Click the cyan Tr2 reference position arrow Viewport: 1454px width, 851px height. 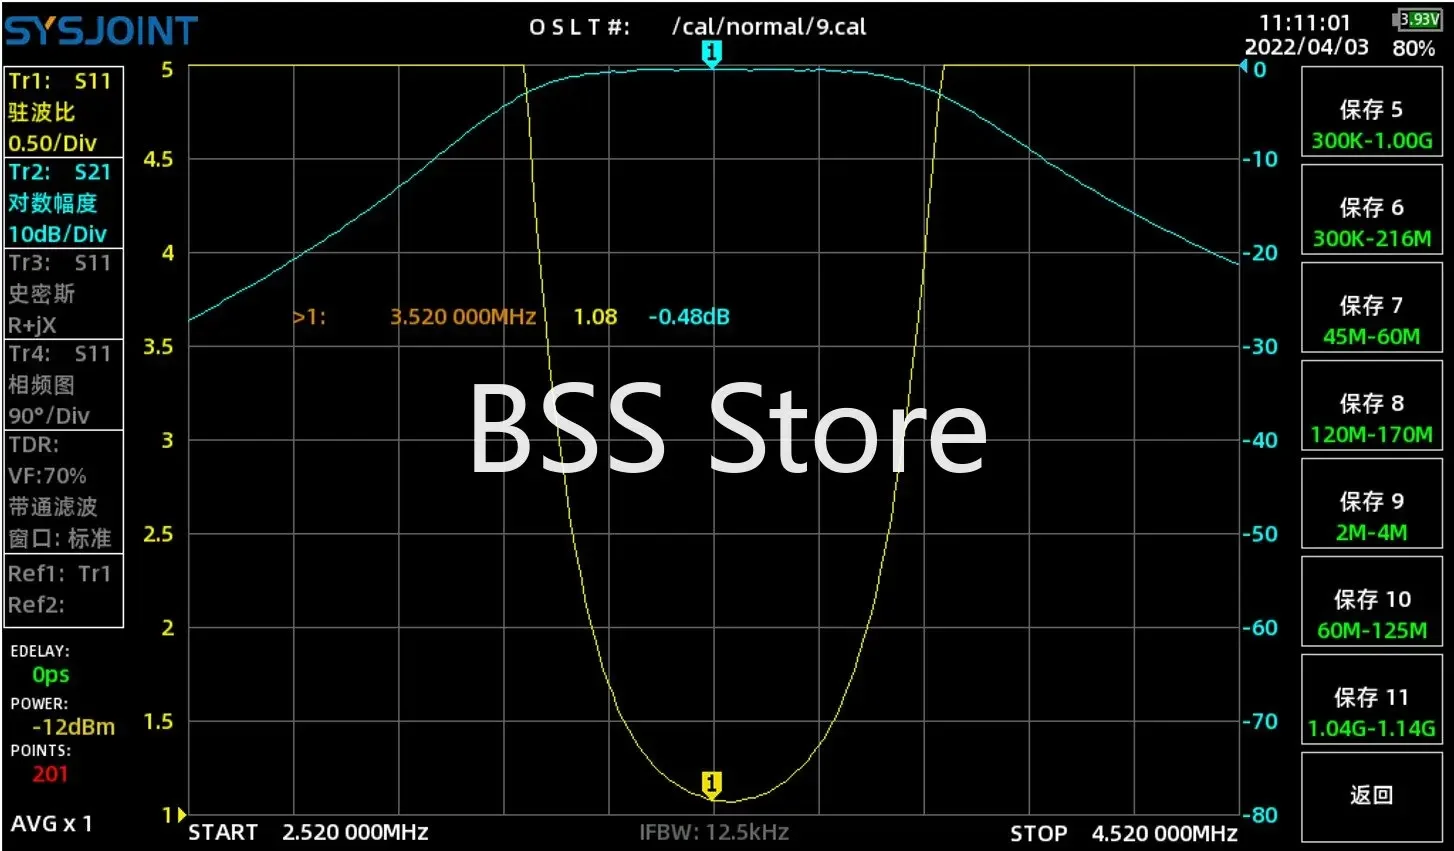(x=1244, y=68)
